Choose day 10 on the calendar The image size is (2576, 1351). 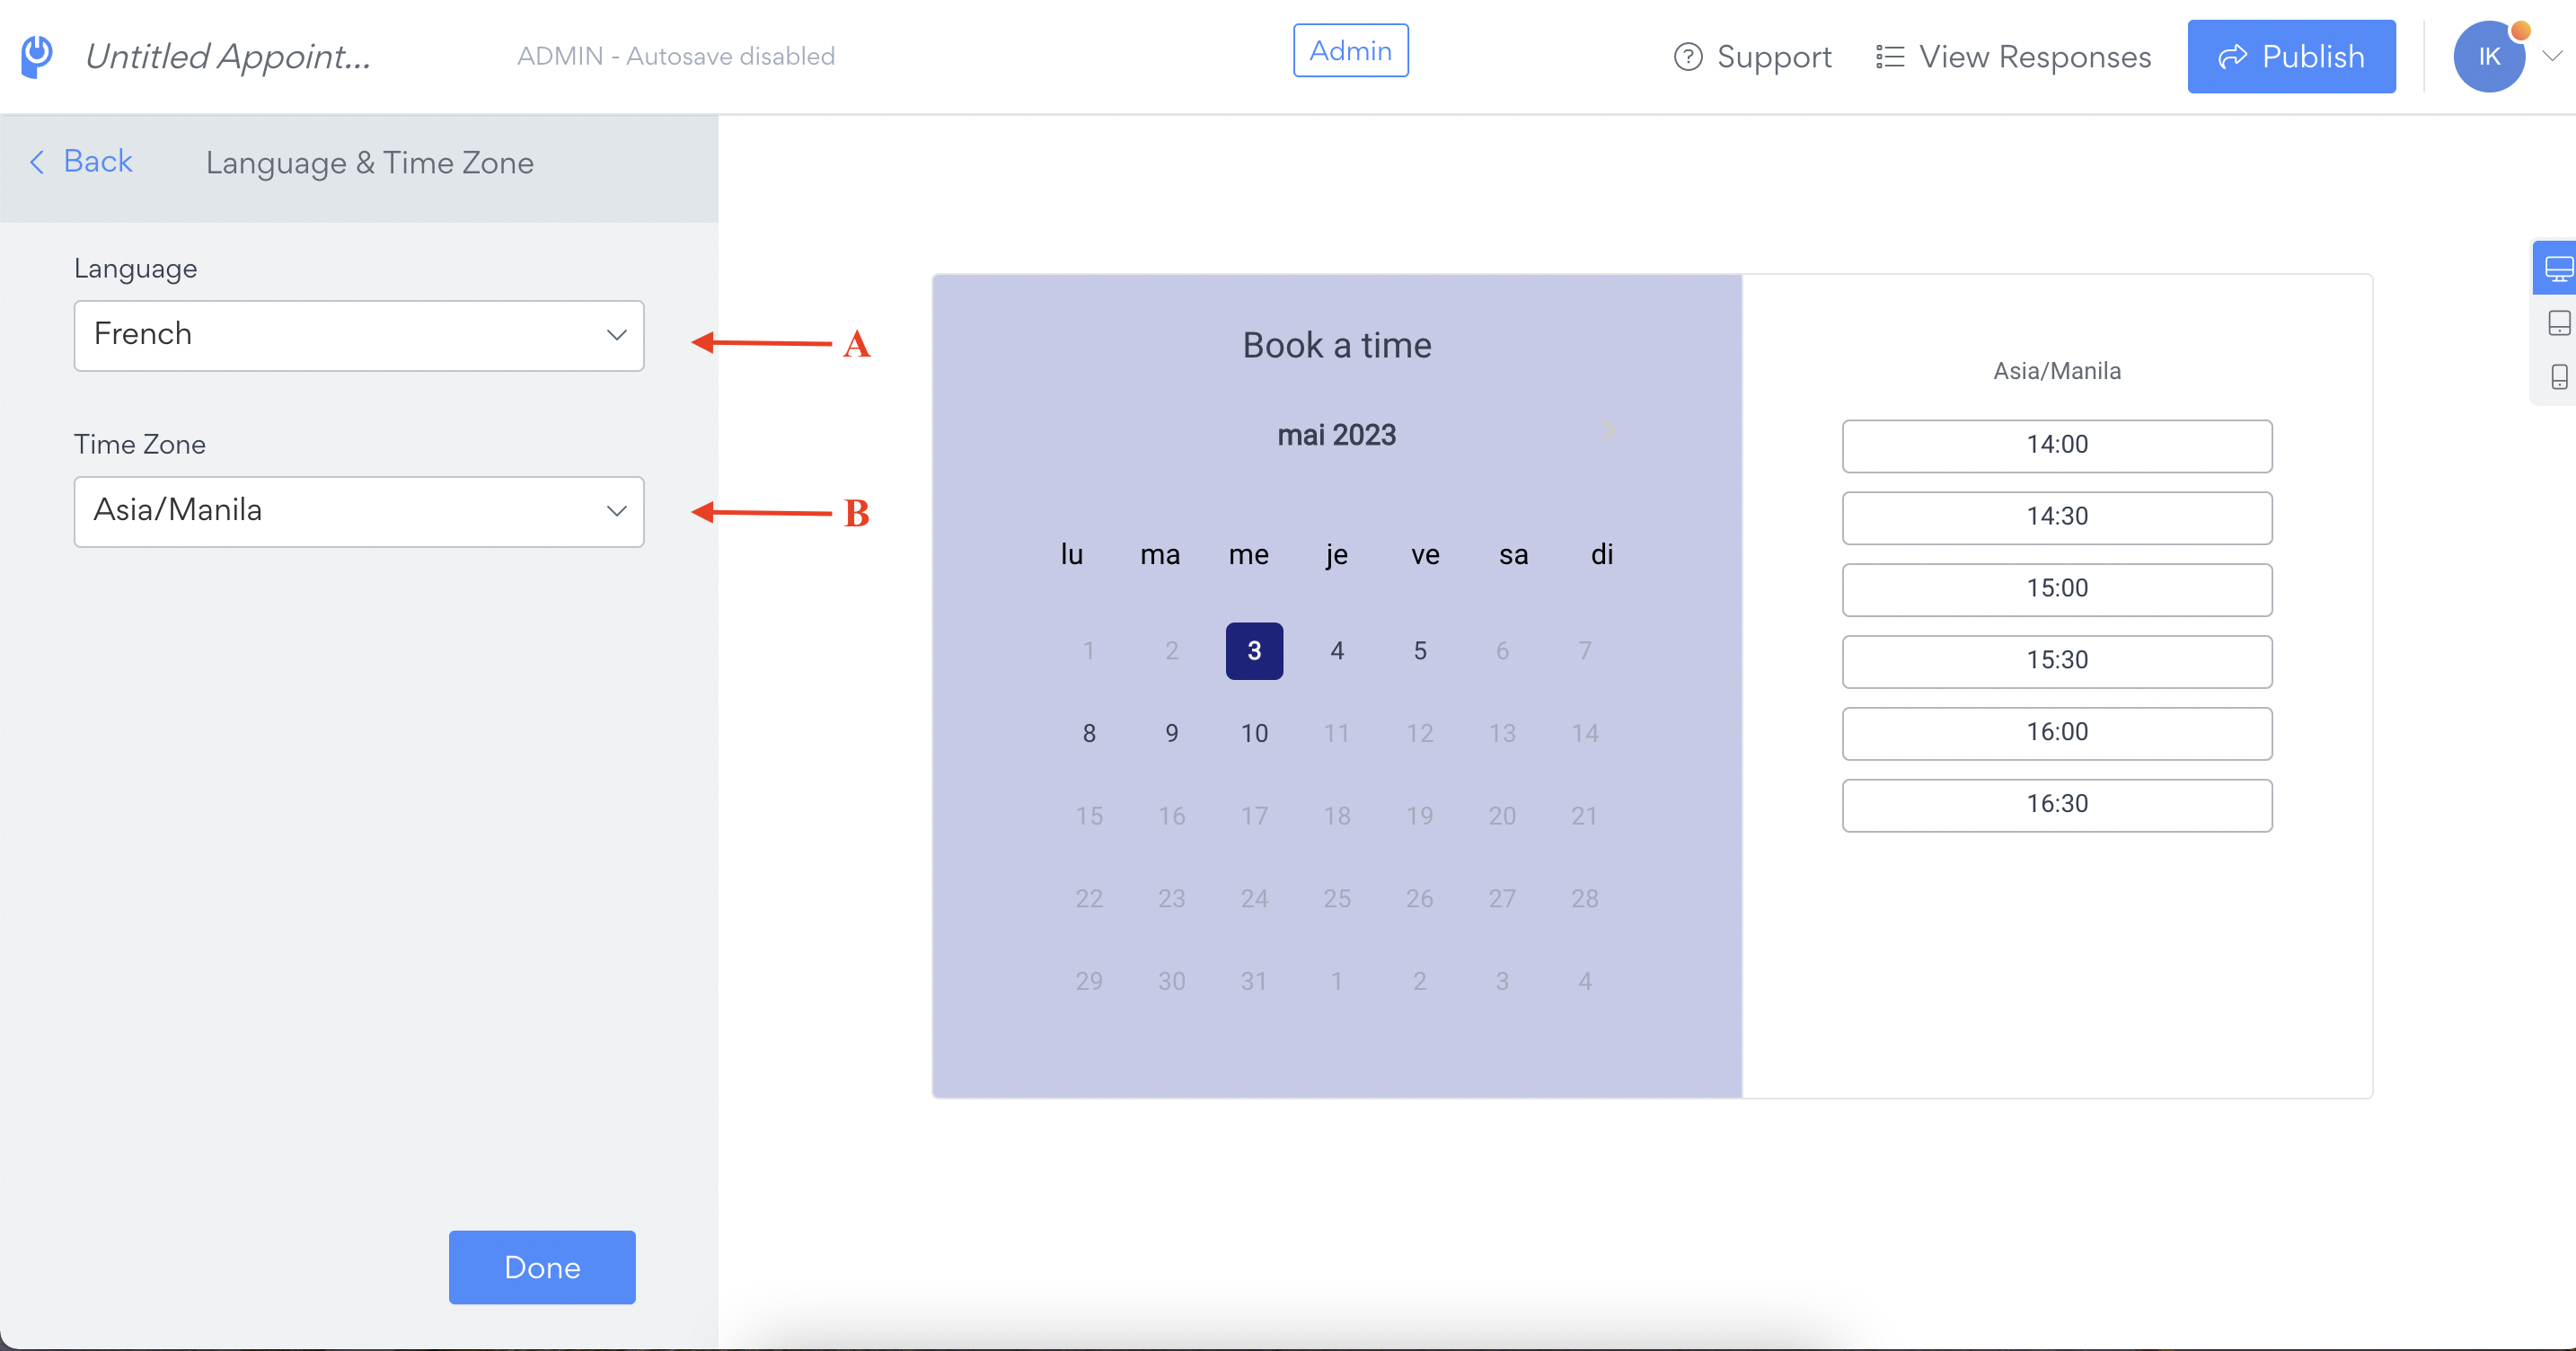click(x=1254, y=733)
